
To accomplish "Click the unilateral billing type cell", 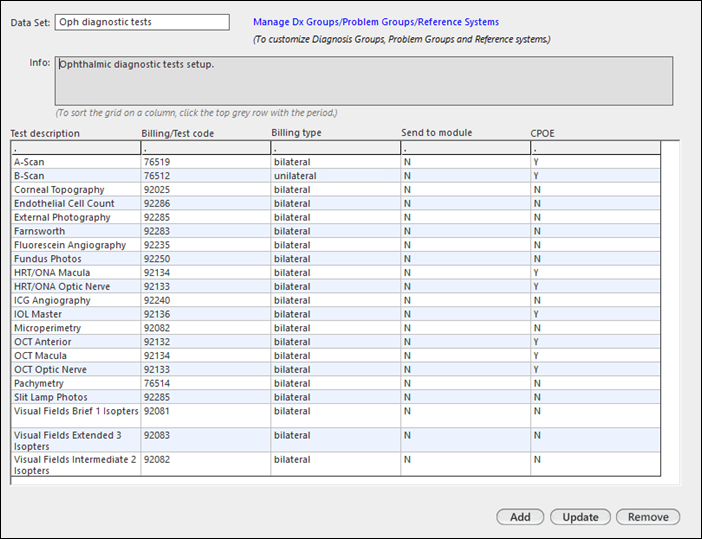I will [x=335, y=176].
